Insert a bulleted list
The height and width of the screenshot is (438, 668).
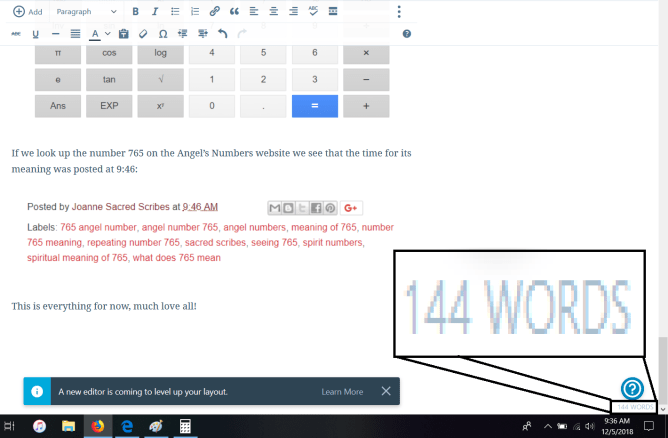tap(175, 12)
